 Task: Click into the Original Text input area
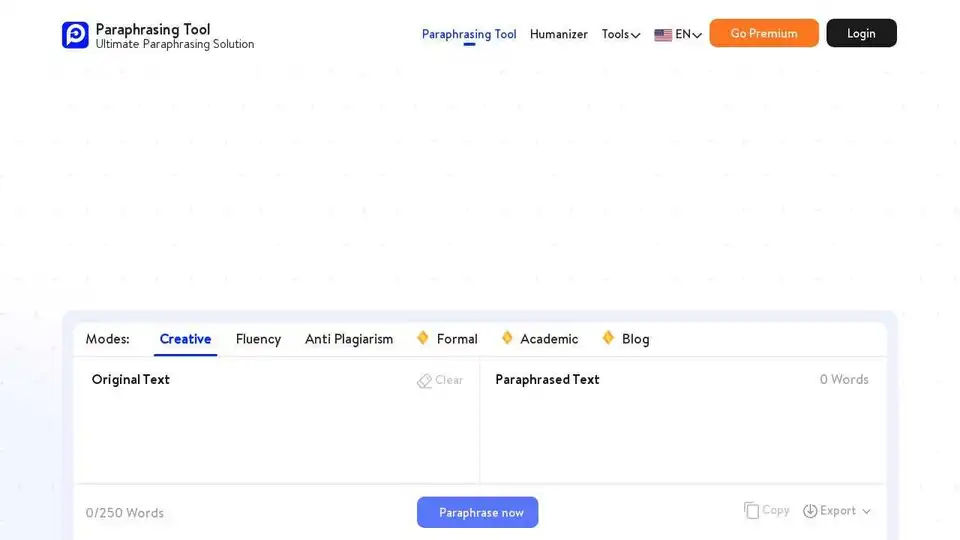point(277,438)
